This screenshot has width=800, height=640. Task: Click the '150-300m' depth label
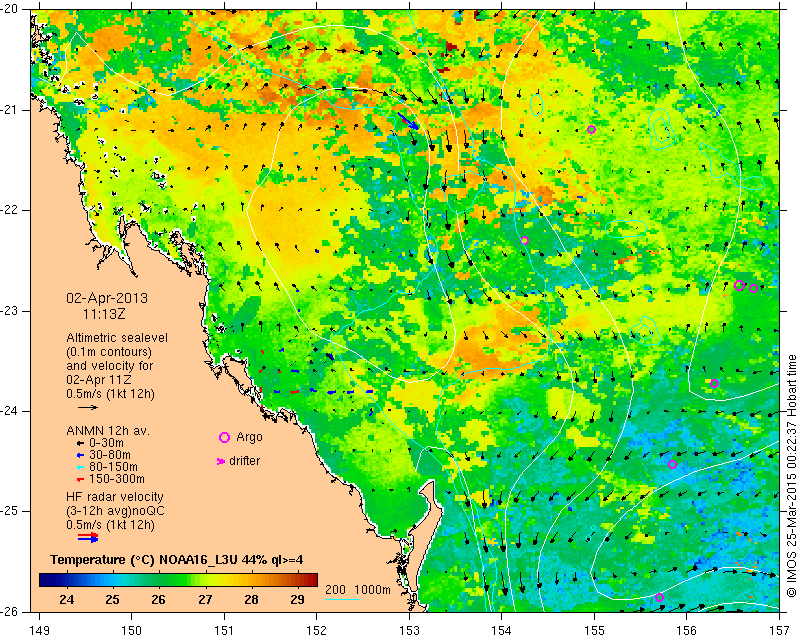[117, 479]
